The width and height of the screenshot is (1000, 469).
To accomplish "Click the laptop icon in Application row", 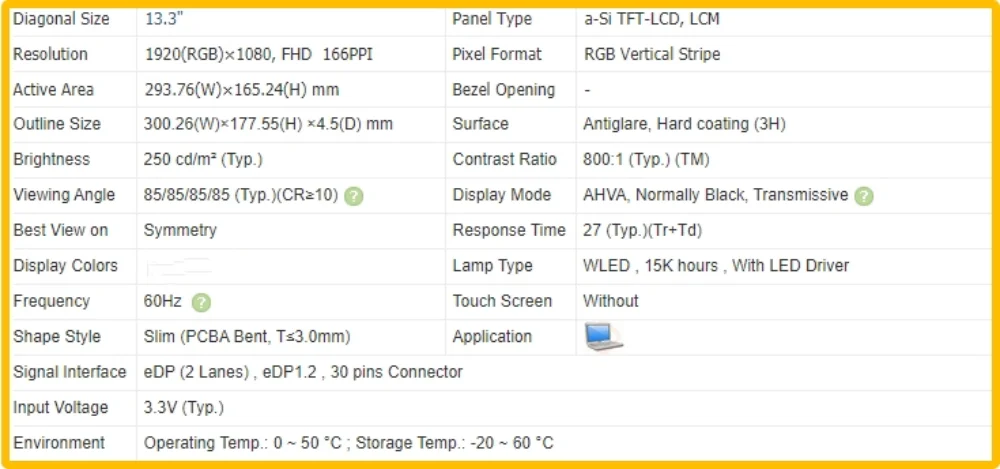I will coord(603,337).
